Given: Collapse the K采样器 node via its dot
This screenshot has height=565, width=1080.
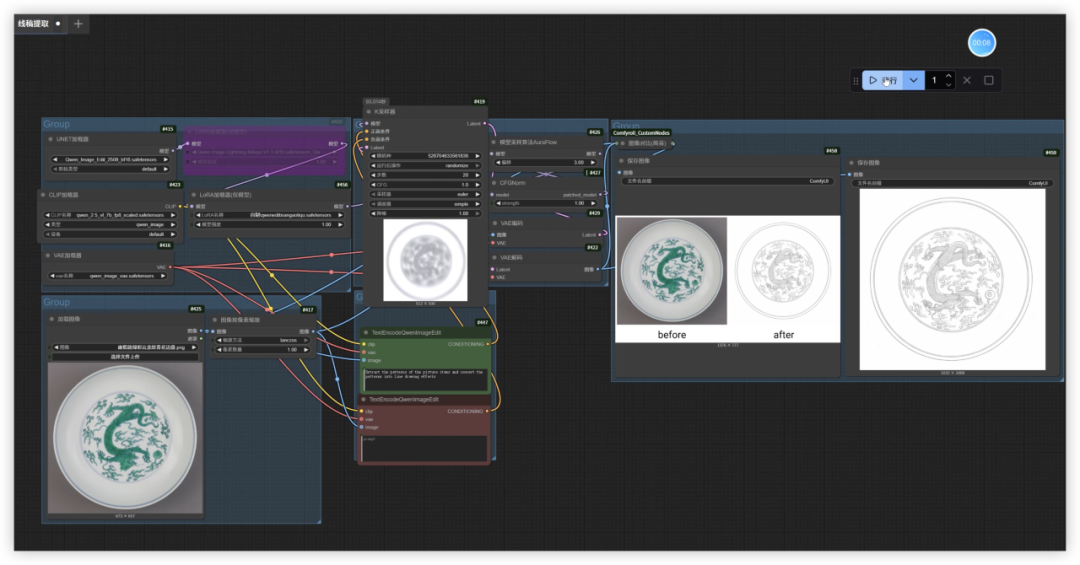Looking at the screenshot, I should point(371,111).
